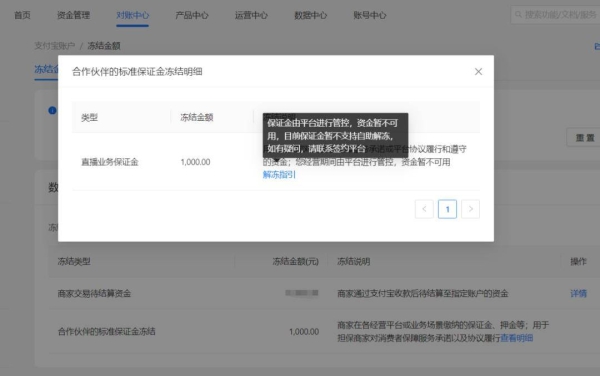Screen dimensions: 600x376
Task: Switch to 对账中心 menu tab
Action: (x=132, y=15)
